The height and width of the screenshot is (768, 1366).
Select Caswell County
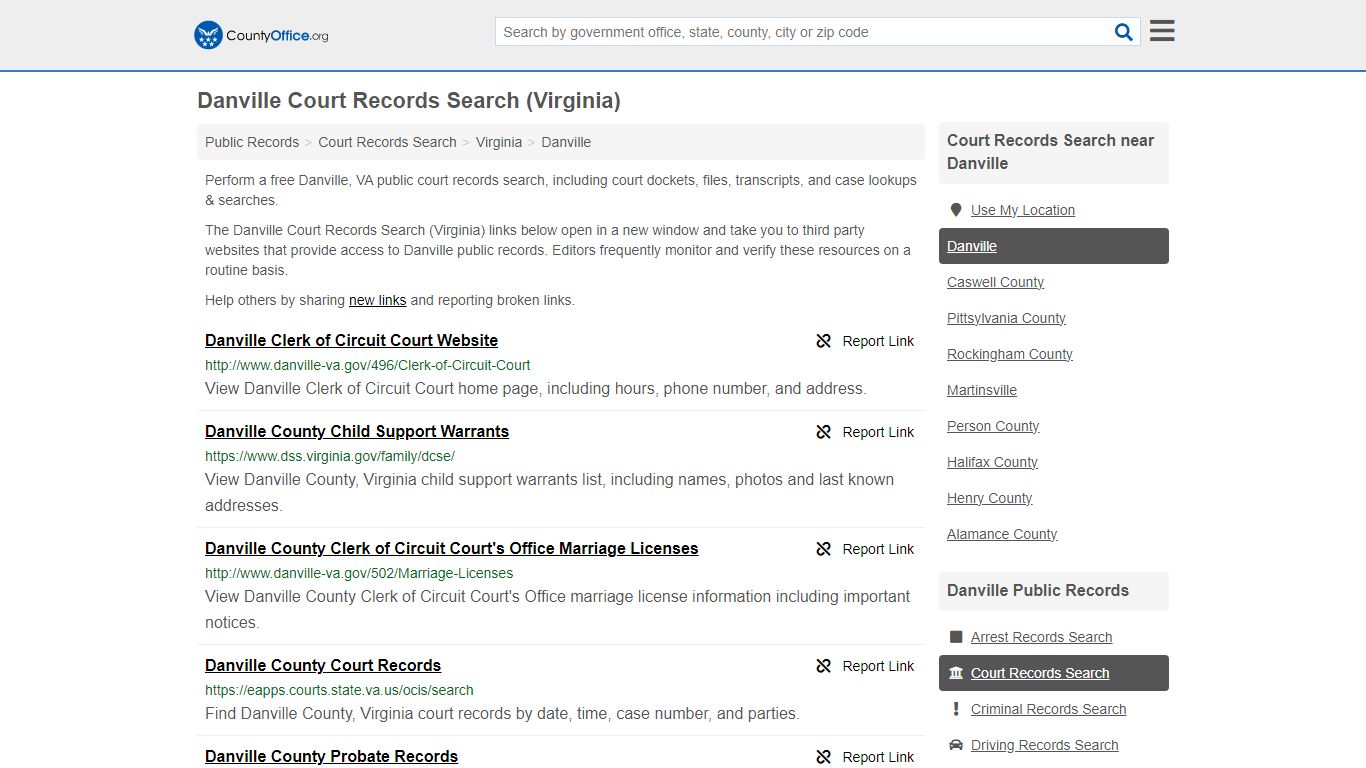pyautogui.click(x=995, y=282)
